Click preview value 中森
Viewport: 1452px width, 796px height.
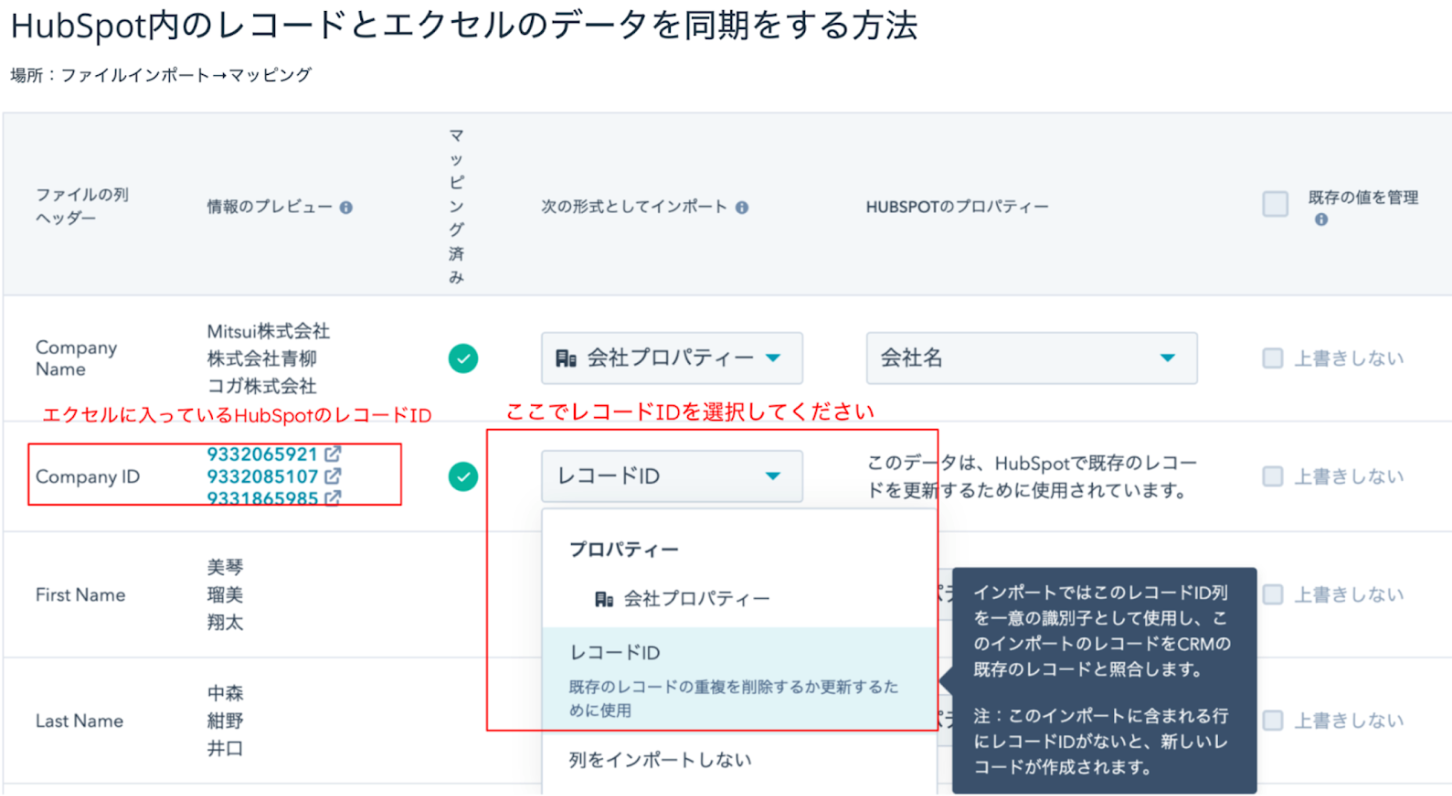225,693
